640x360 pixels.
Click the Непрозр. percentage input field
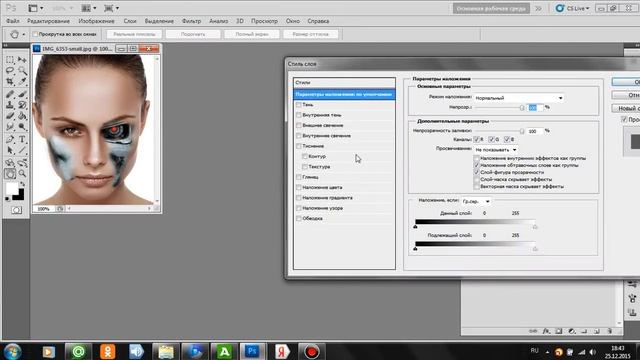click(x=535, y=107)
